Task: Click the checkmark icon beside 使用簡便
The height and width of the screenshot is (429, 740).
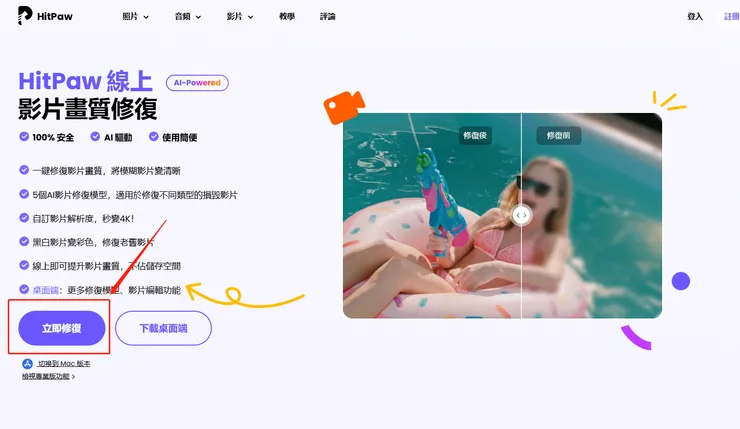Action: pyautogui.click(x=153, y=137)
